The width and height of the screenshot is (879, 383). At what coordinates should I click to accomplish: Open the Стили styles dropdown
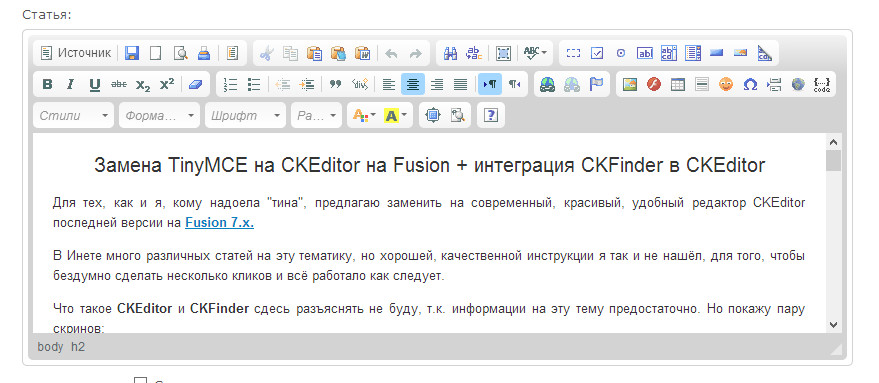73,115
